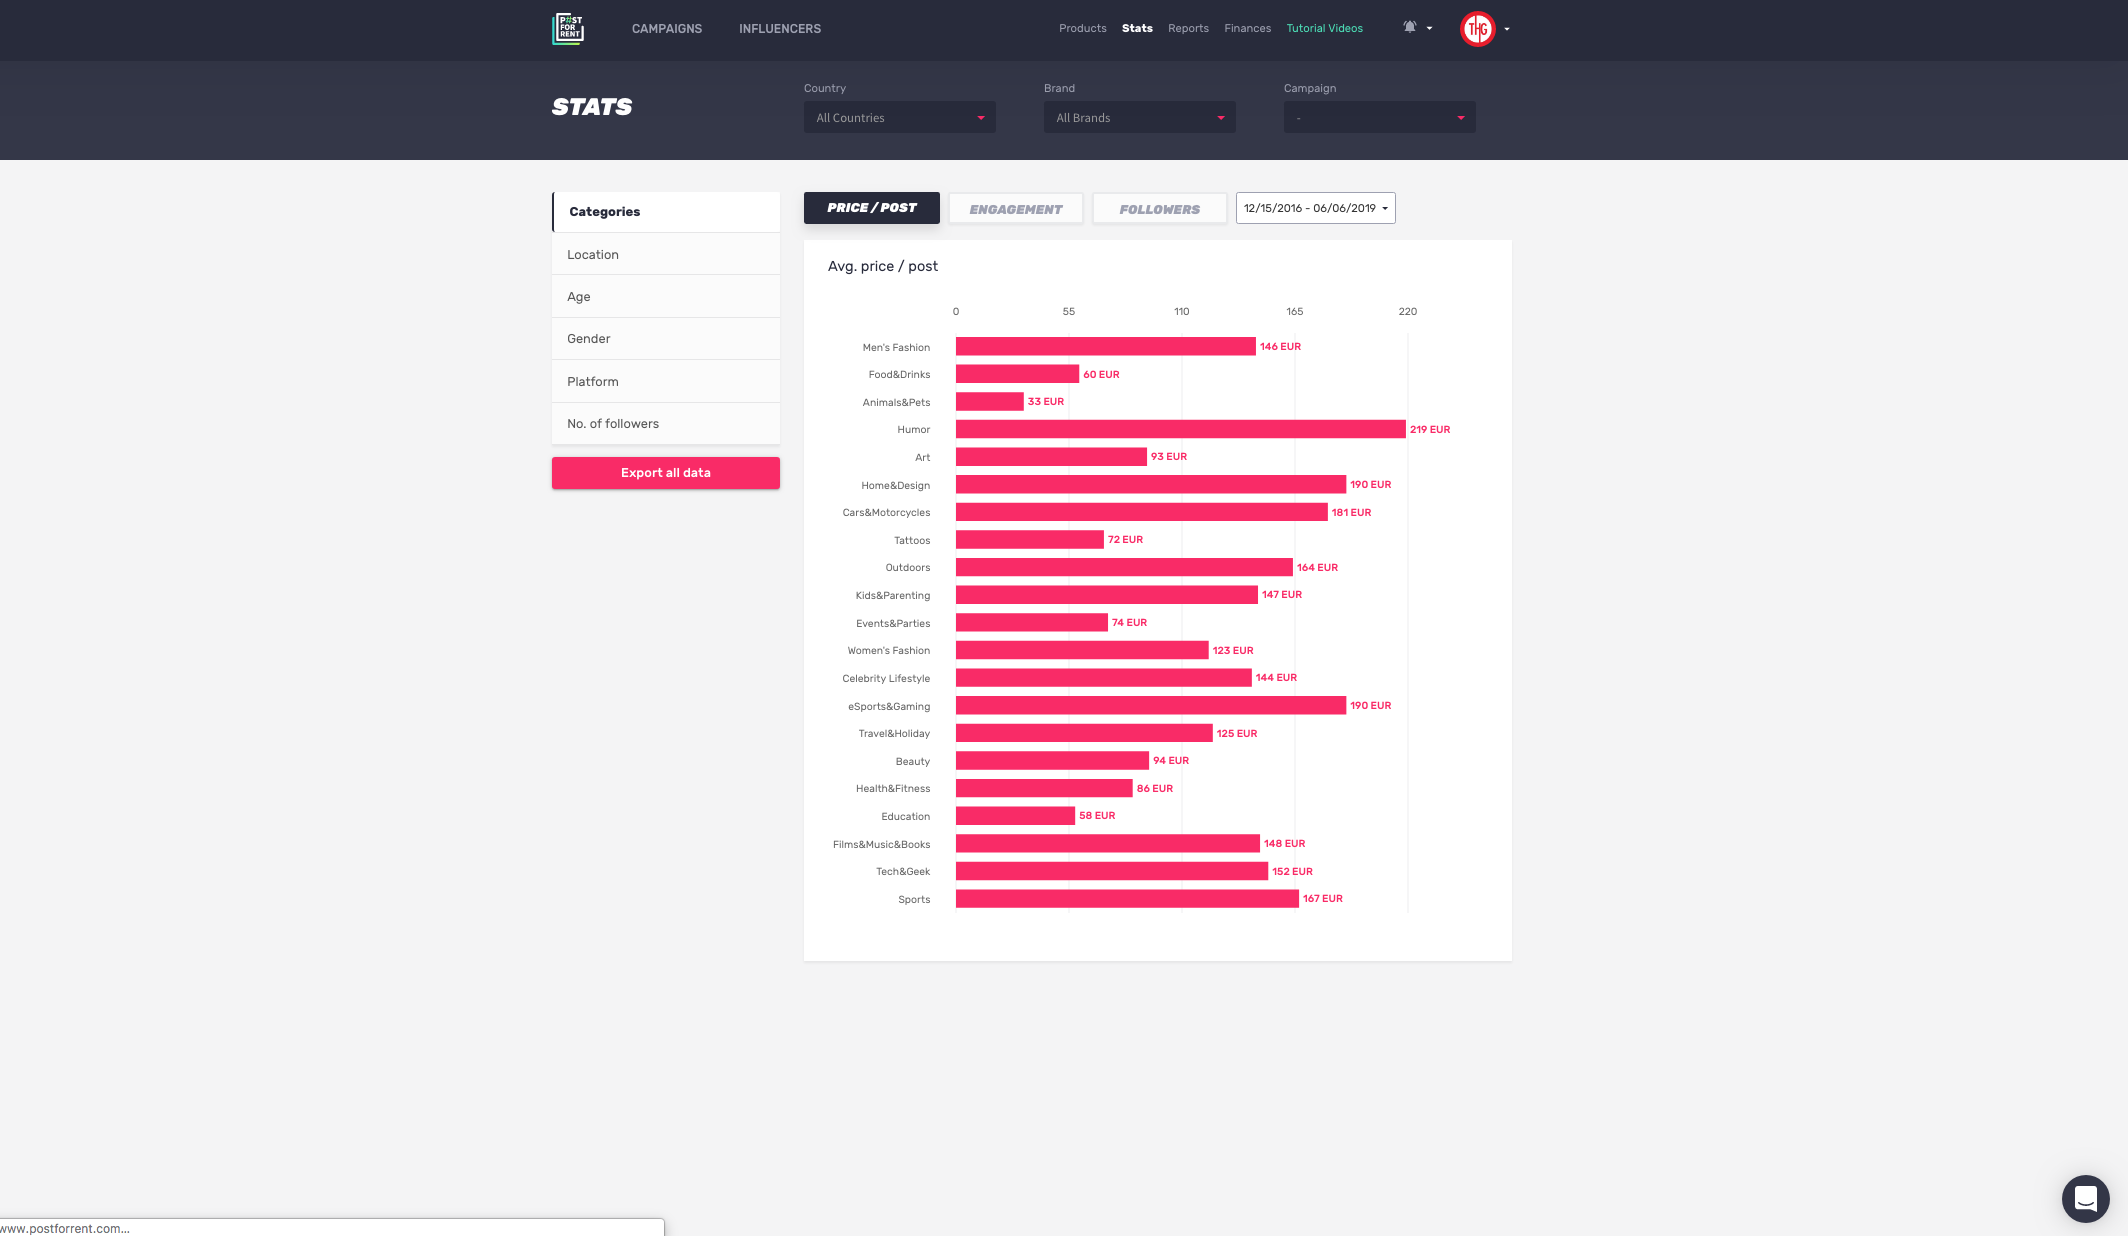Screen dimensions: 2128x1236
Task: Select Platform in the sidebar
Action: 666,382
